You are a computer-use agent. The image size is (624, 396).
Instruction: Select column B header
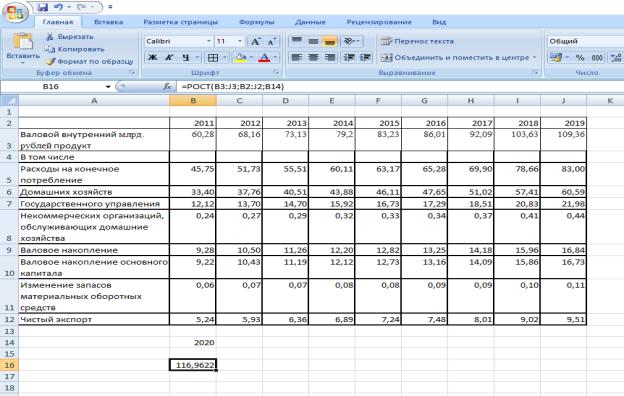tap(193, 101)
